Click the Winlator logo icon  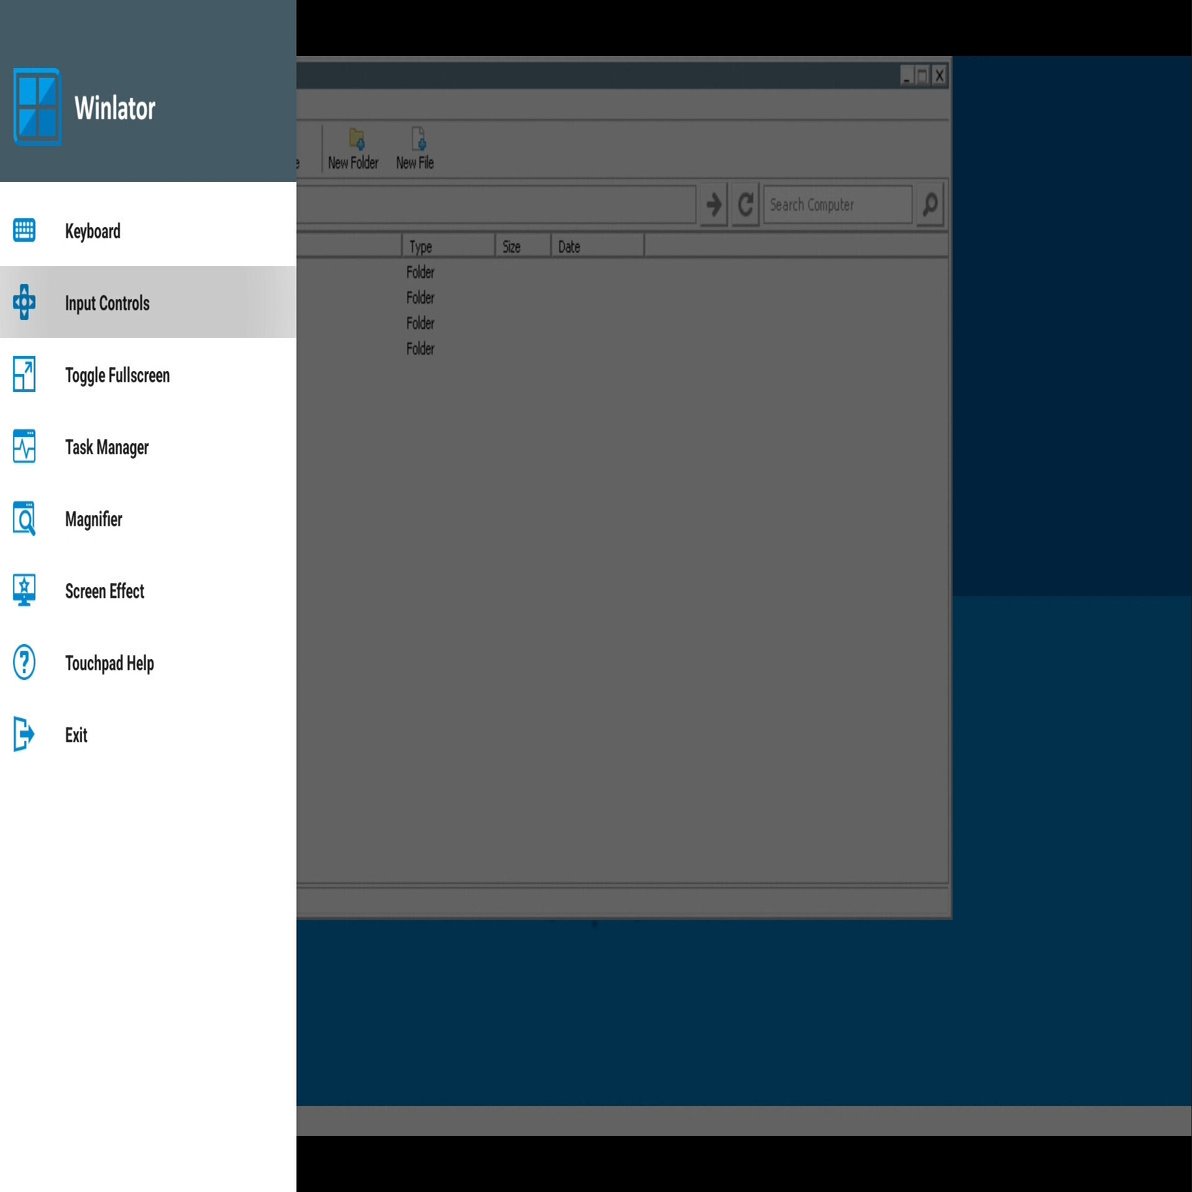(x=37, y=106)
